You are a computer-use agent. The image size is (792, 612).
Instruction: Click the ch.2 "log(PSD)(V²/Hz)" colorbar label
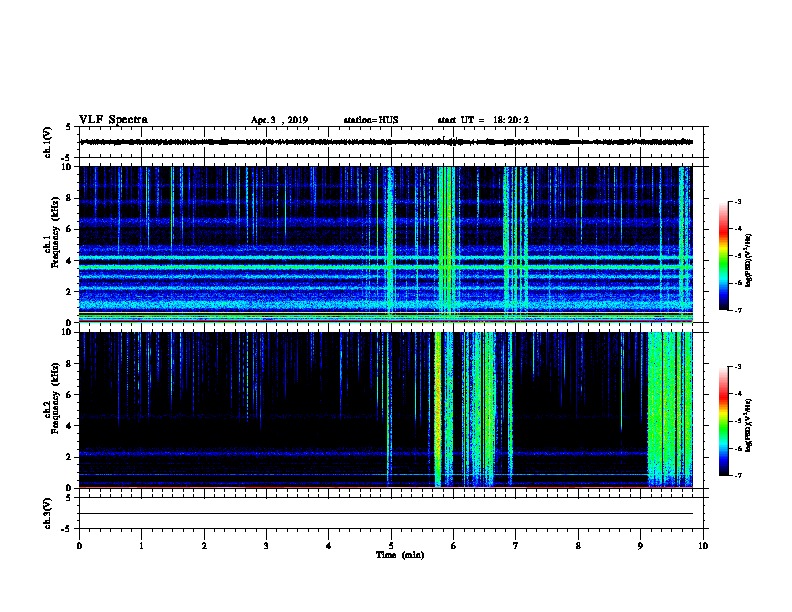coord(748,426)
